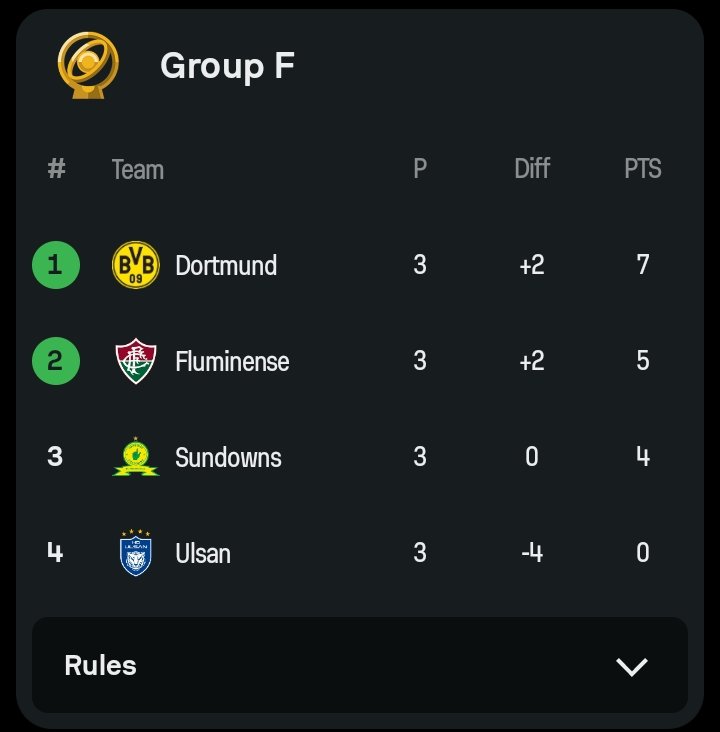This screenshot has height=732, width=720.
Task: Open the Sundowns team name link
Action: pos(228,457)
